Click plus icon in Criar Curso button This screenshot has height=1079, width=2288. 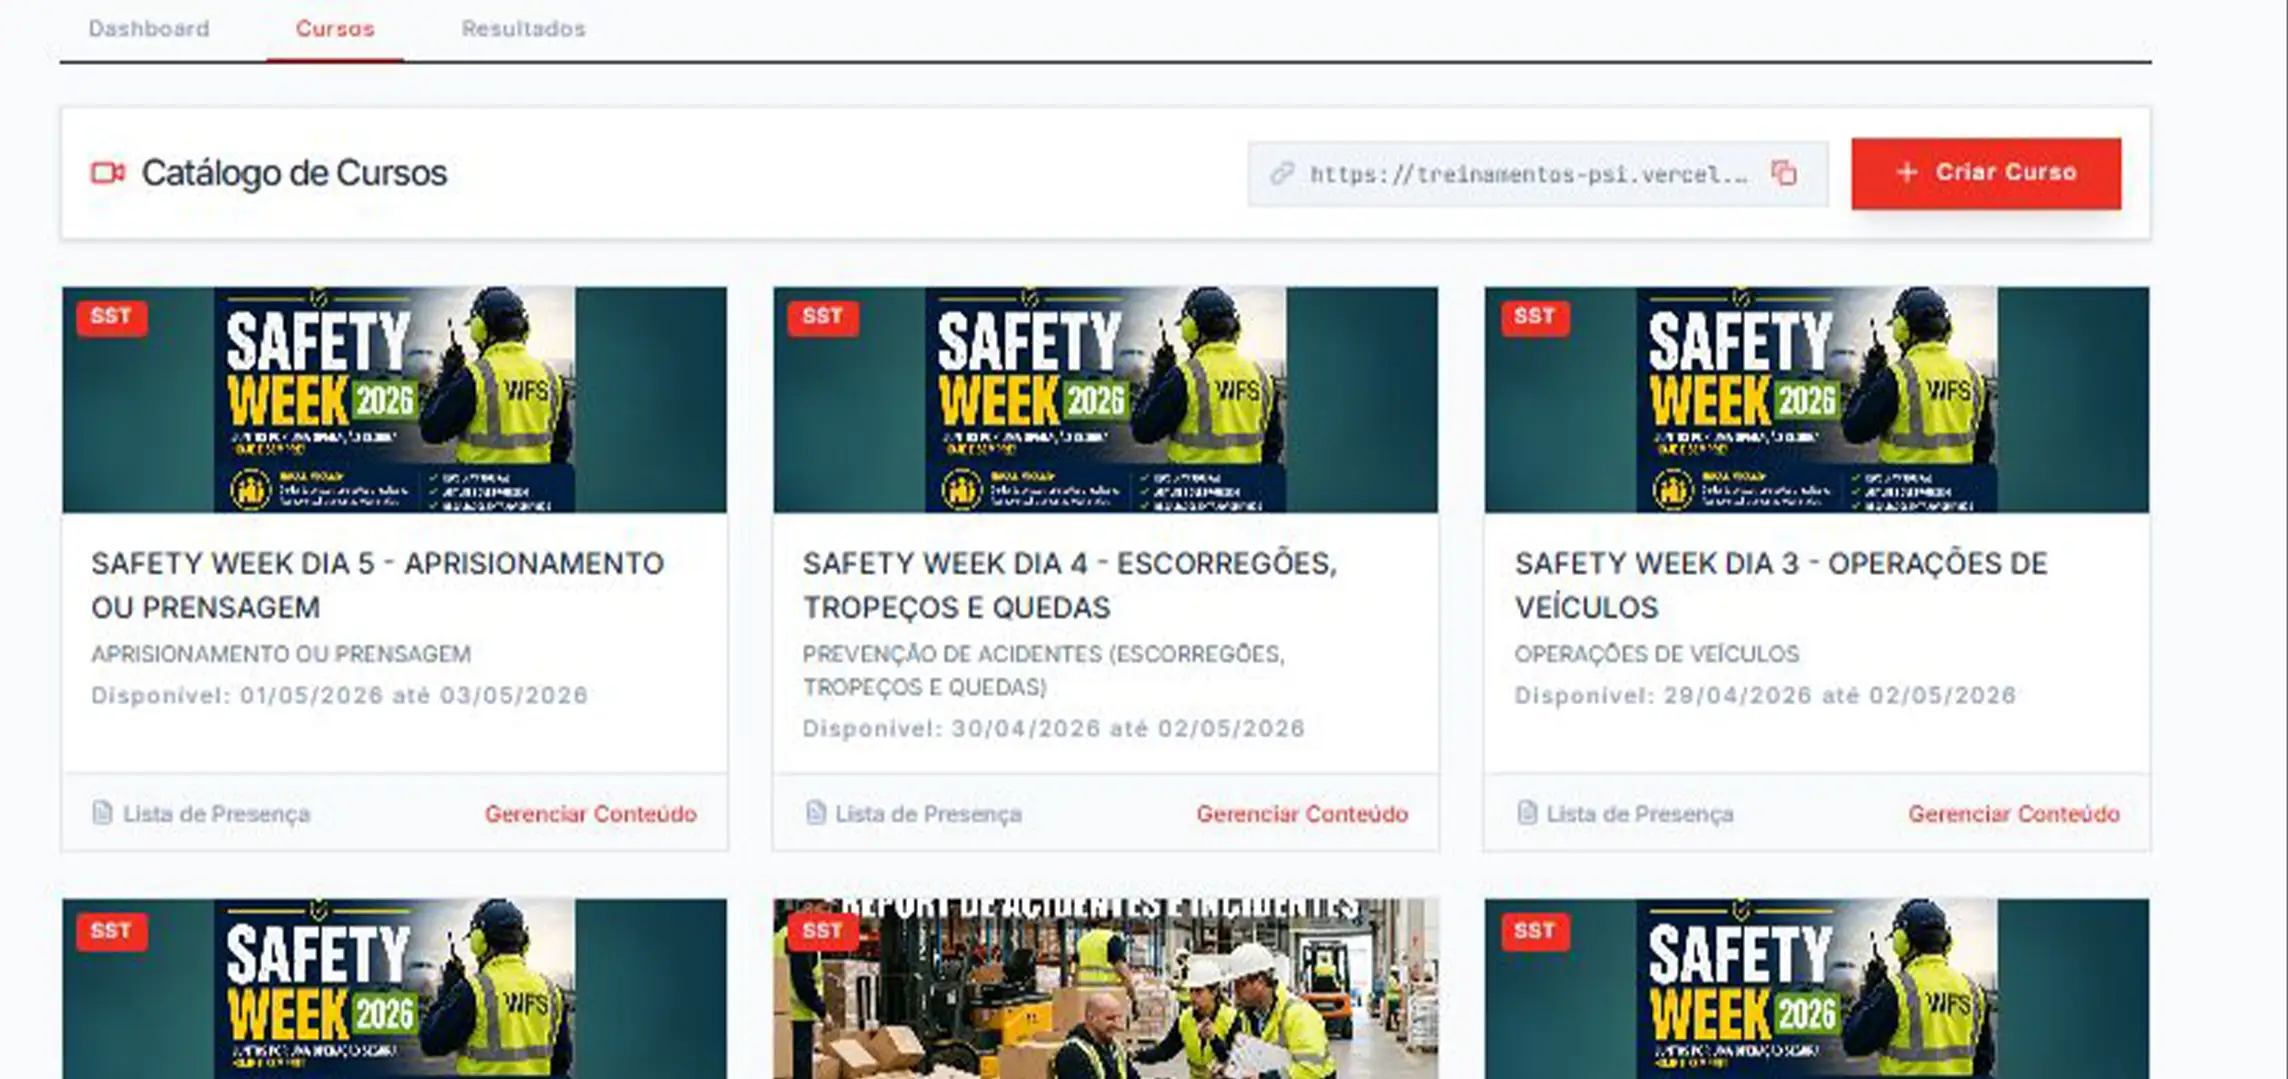coord(1907,172)
